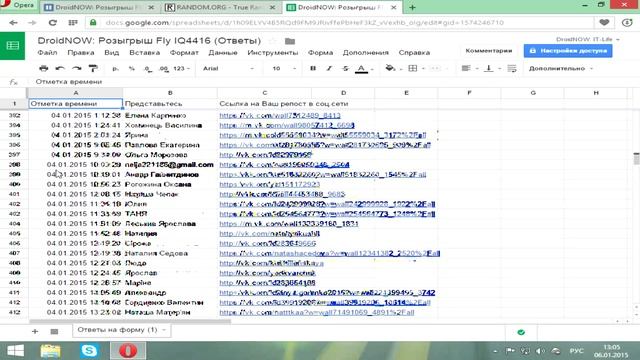This screenshot has height=360, width=640.
Task: Reload the page in Opera
Action: coord(53,23)
